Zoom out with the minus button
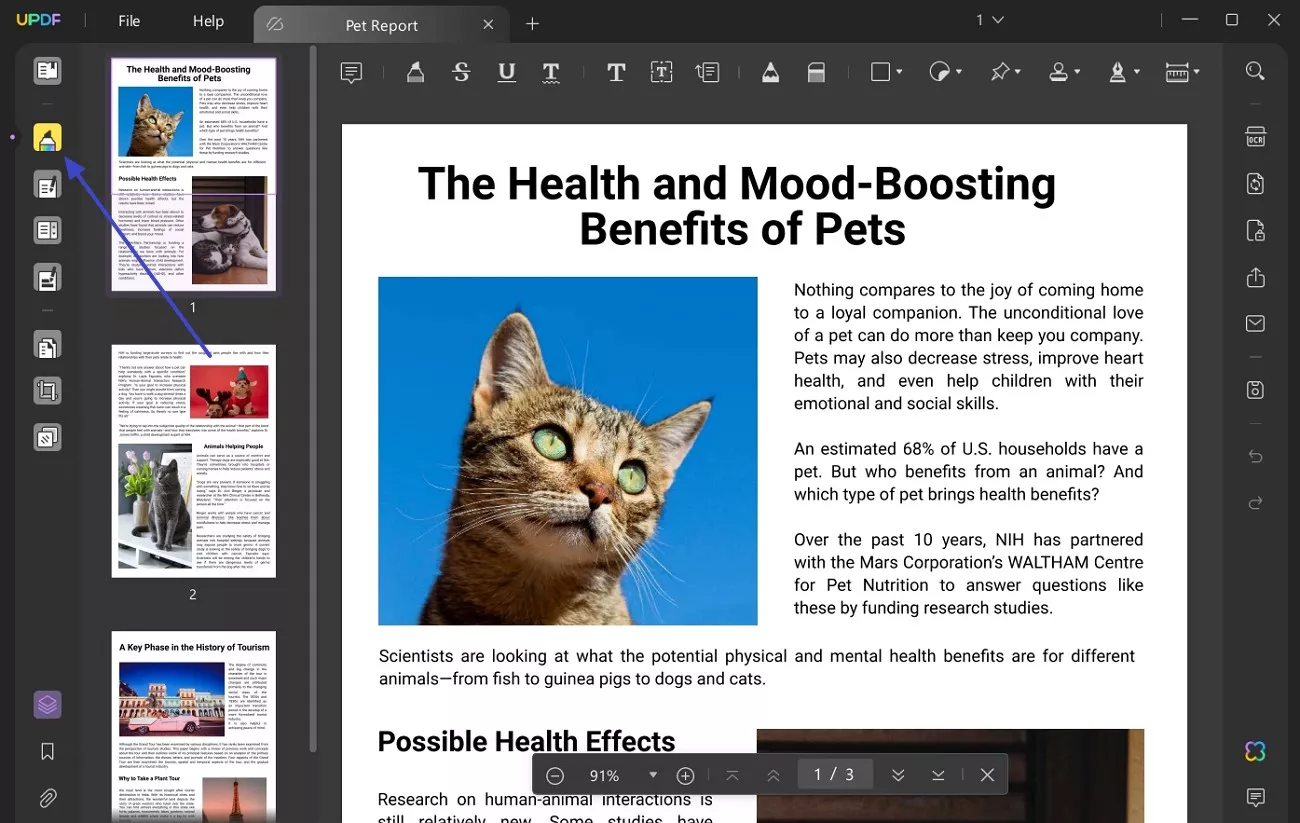The height and width of the screenshot is (823, 1300). coord(555,775)
